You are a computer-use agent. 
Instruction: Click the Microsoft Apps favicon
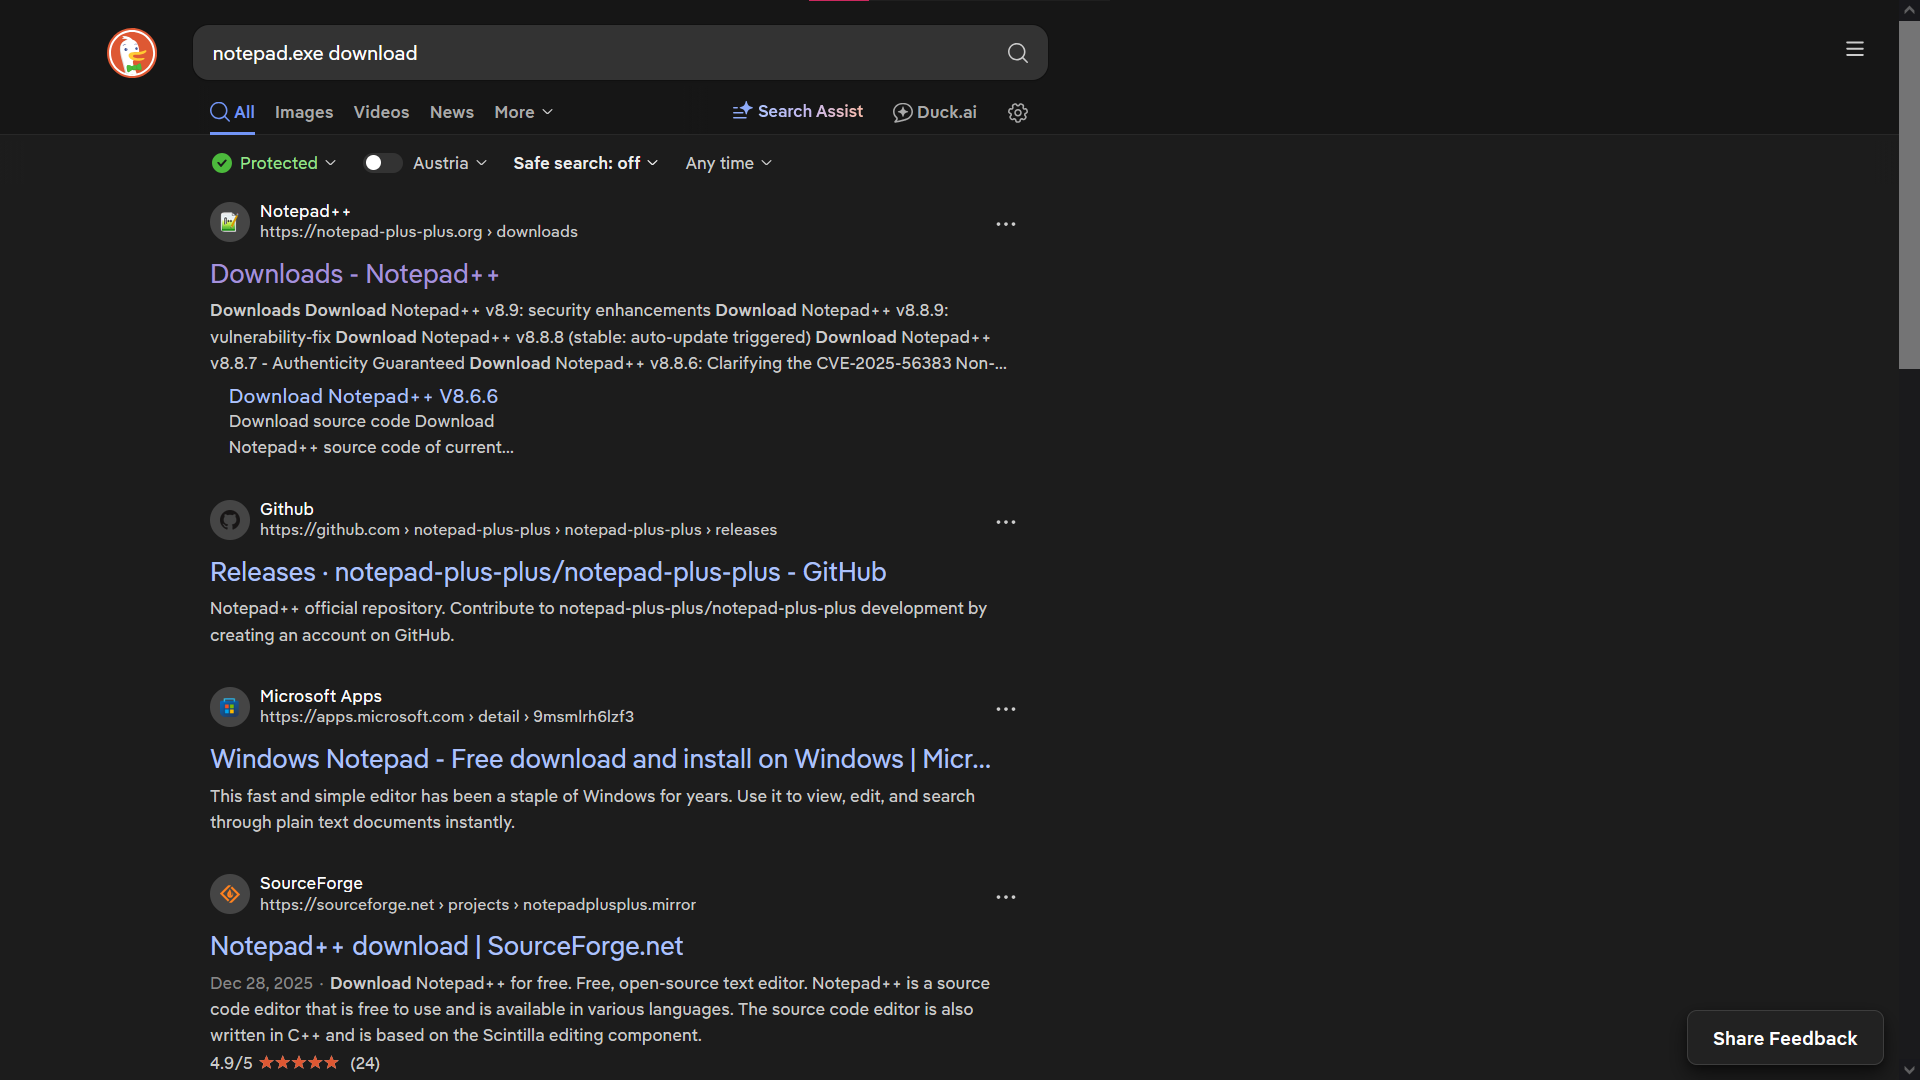tap(229, 707)
